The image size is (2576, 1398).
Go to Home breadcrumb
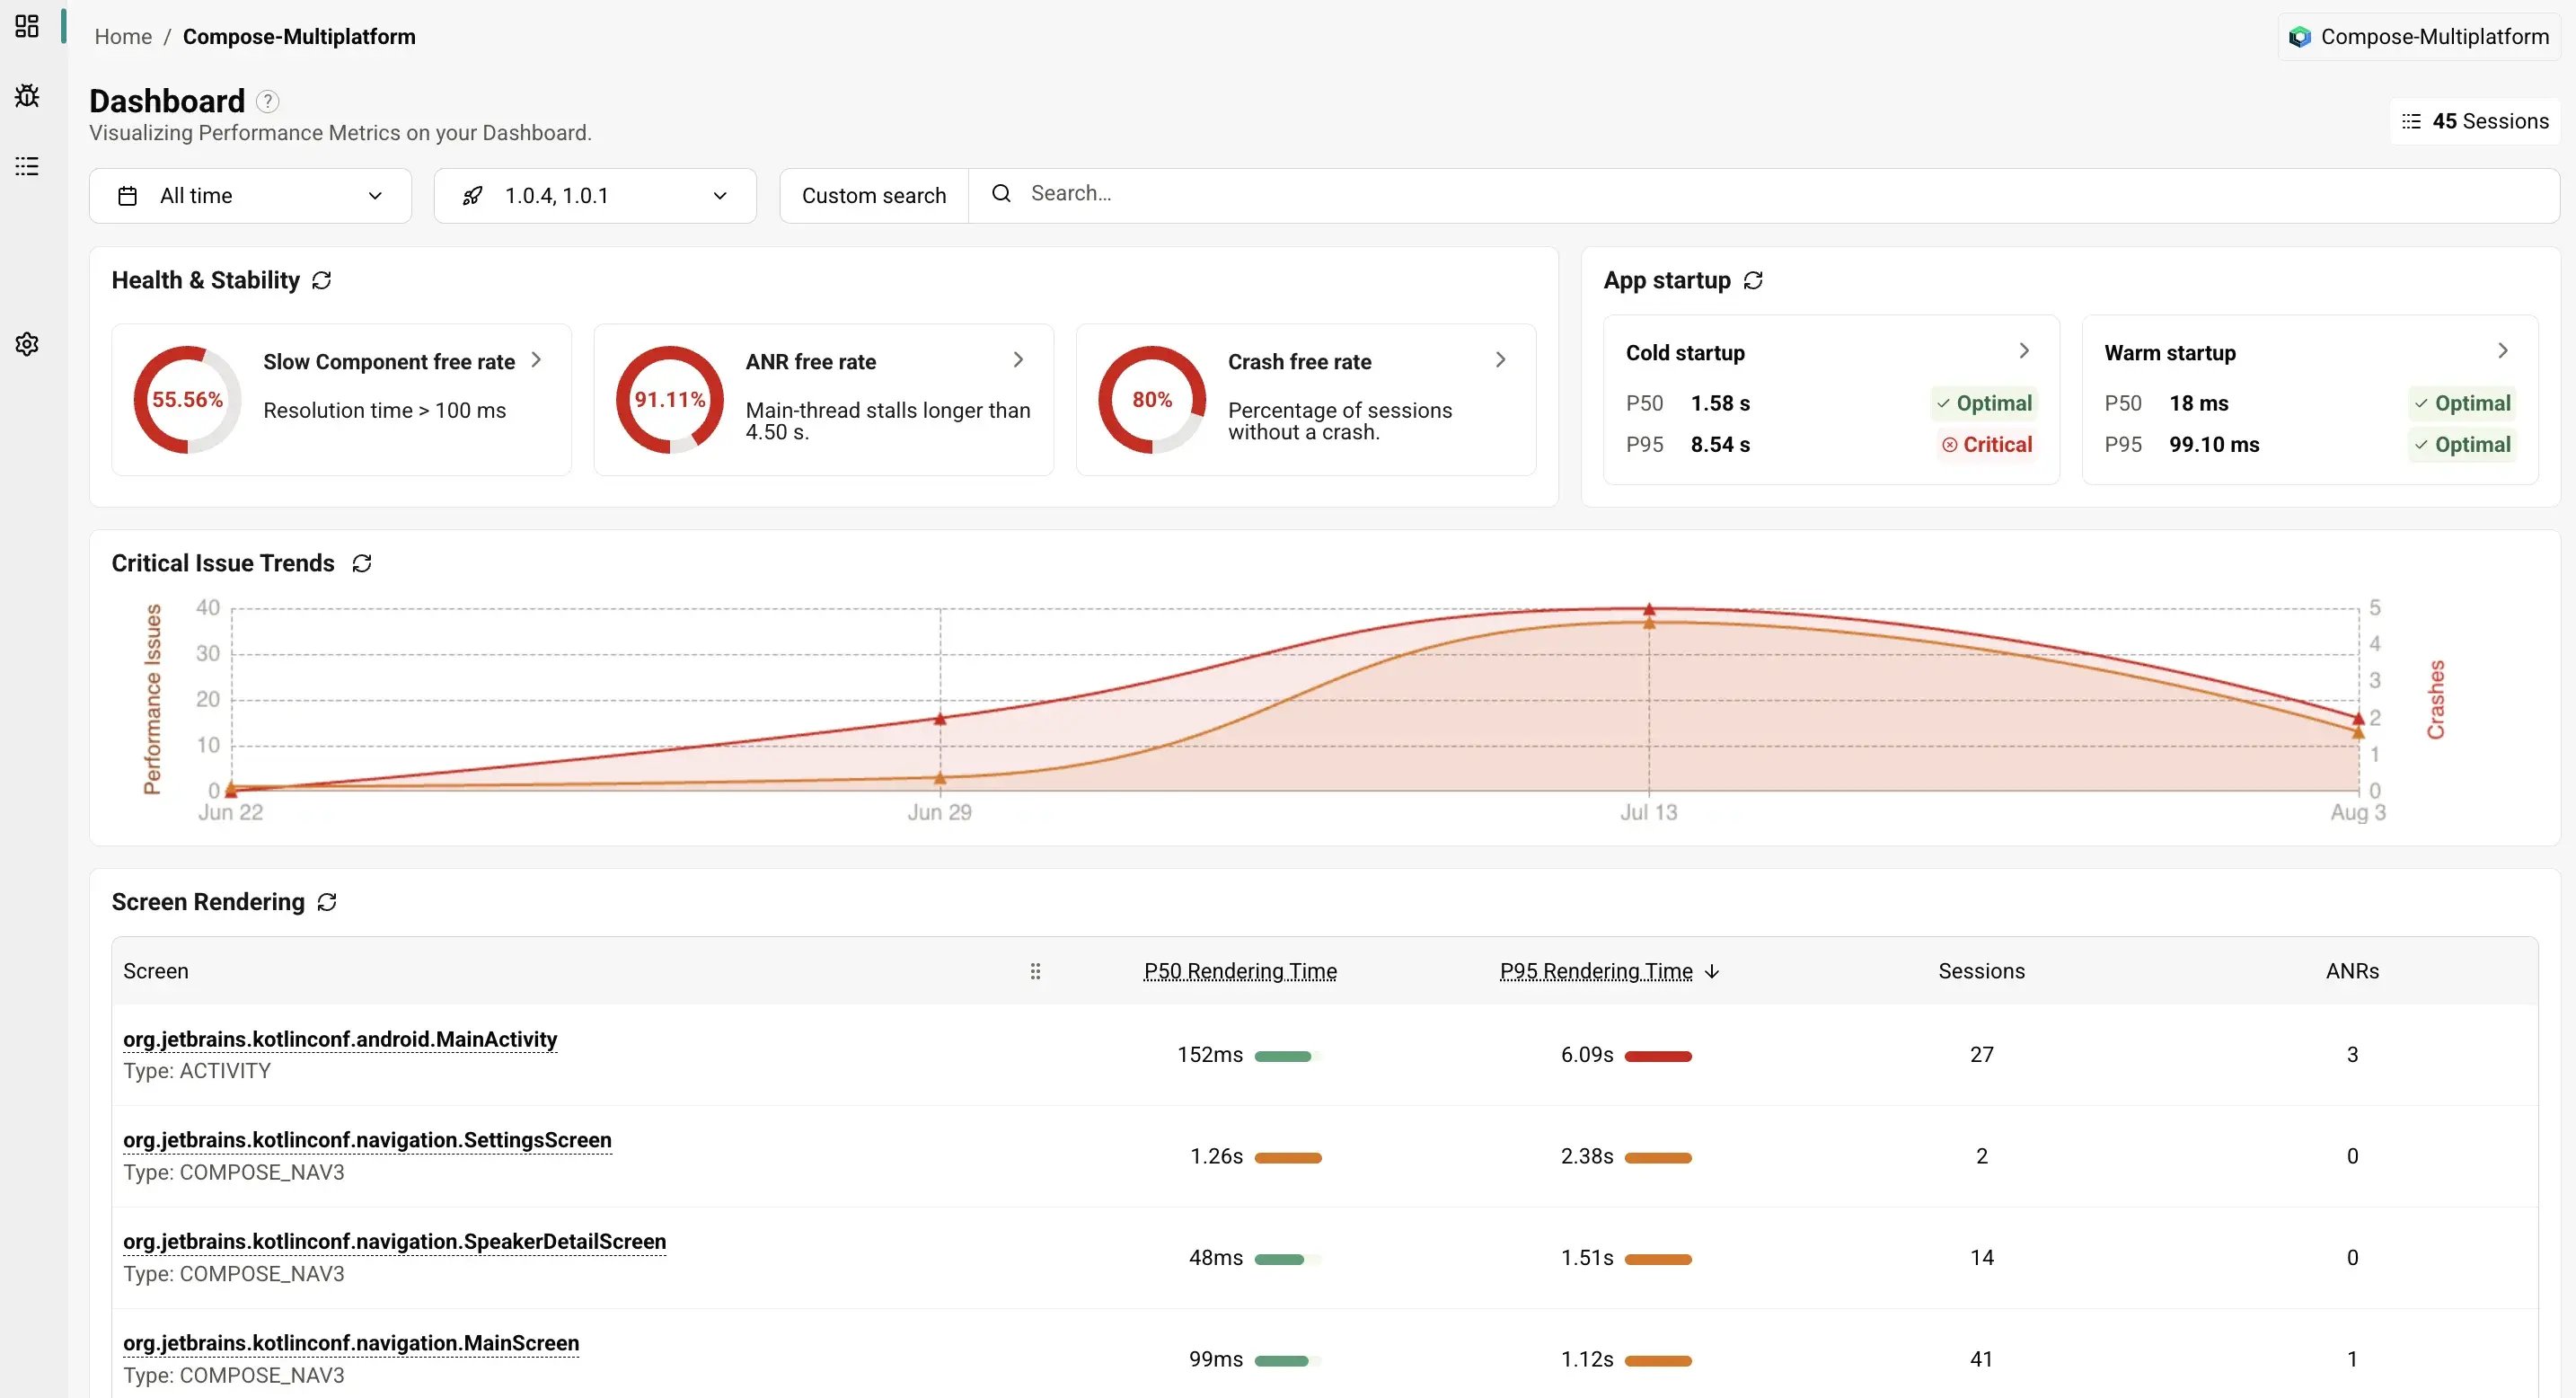pyautogui.click(x=123, y=37)
